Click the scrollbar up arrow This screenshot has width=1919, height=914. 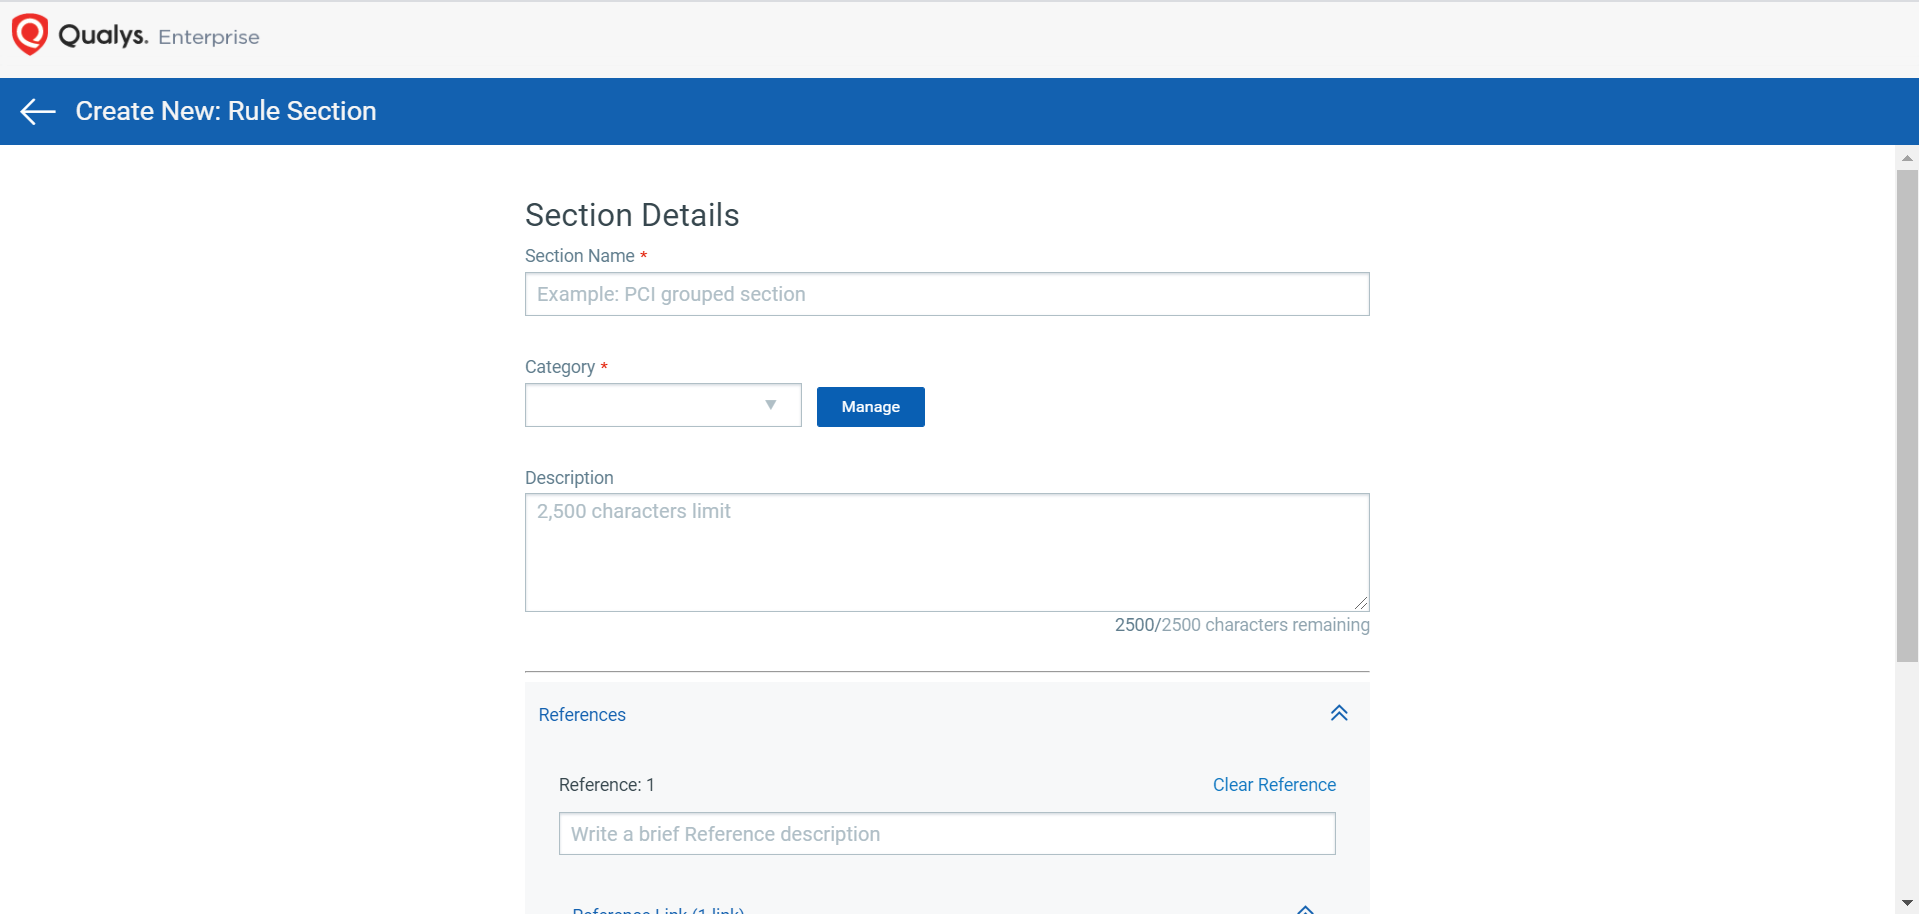point(1907,158)
